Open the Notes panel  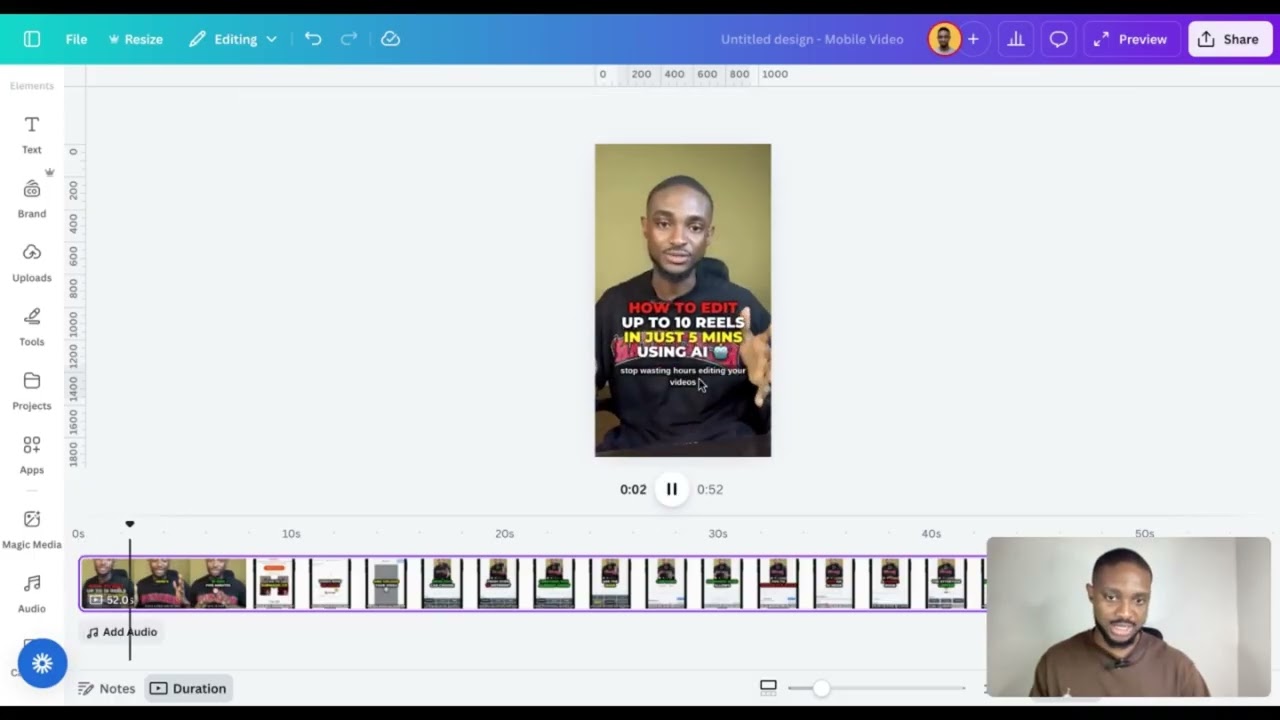[107, 688]
